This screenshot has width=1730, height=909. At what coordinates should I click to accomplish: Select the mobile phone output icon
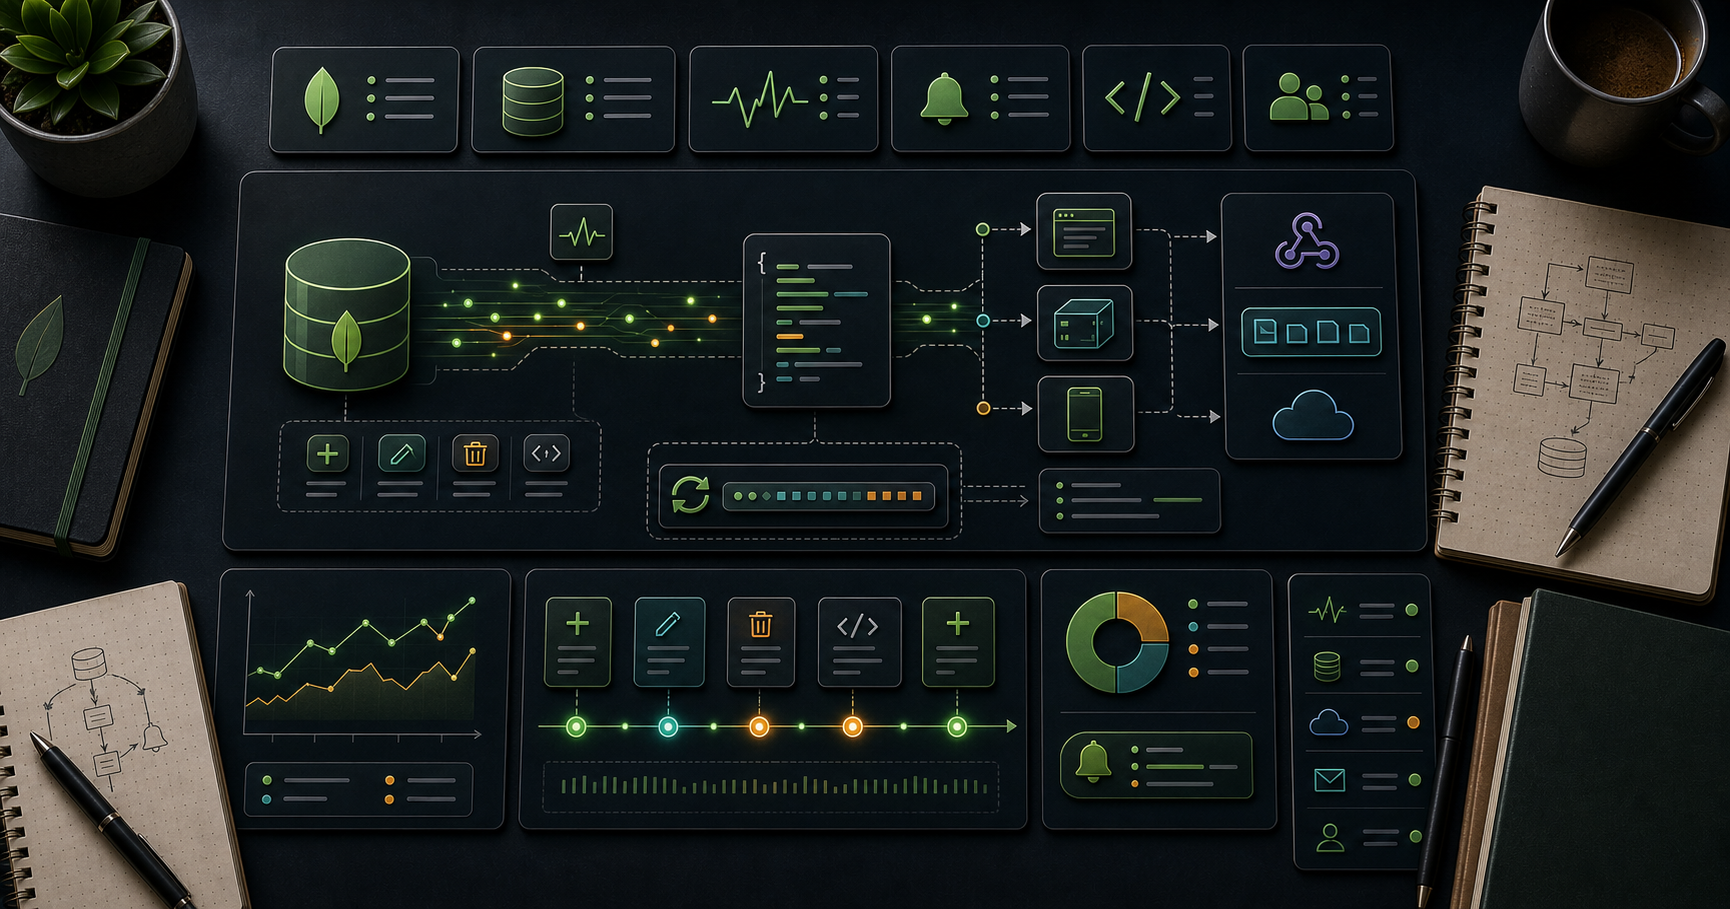tap(1085, 414)
